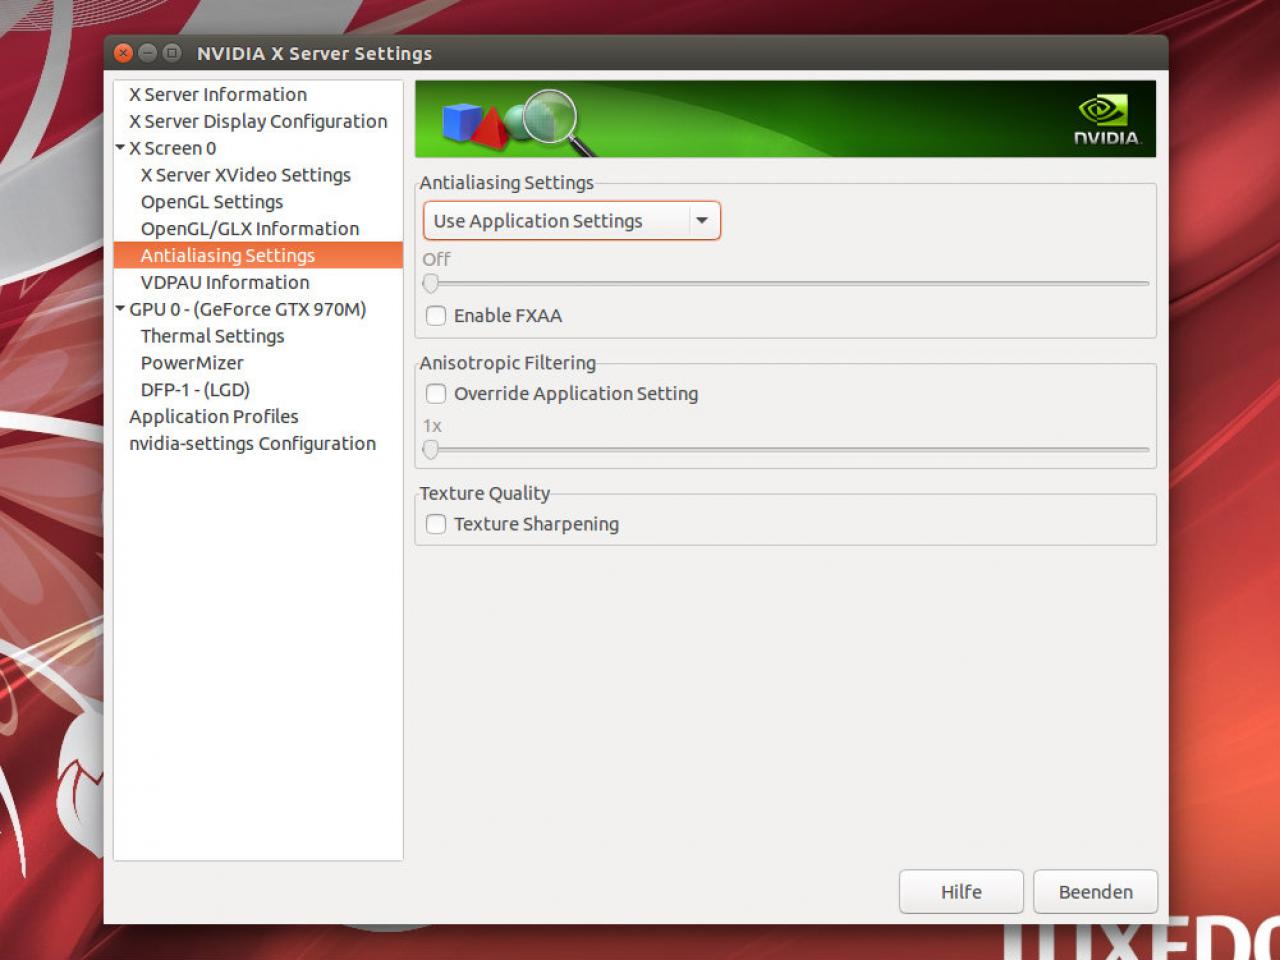Image resolution: width=1280 pixels, height=960 pixels.
Task: Open X Server Information page
Action: [218, 94]
